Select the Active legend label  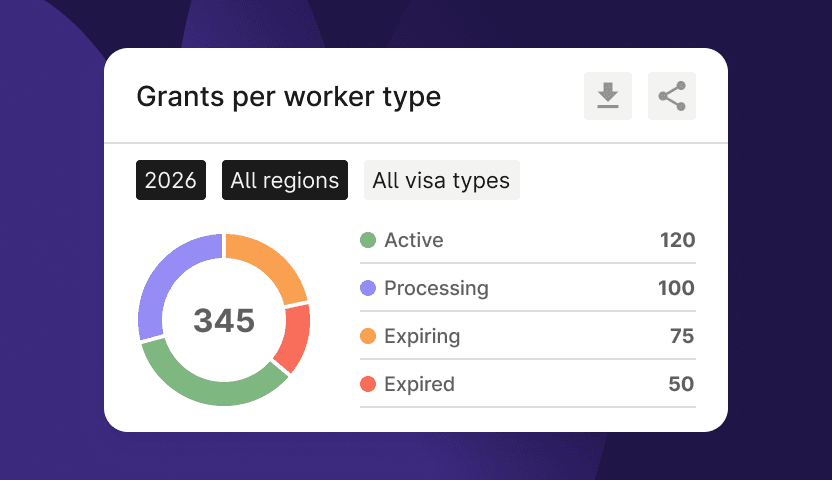click(413, 240)
